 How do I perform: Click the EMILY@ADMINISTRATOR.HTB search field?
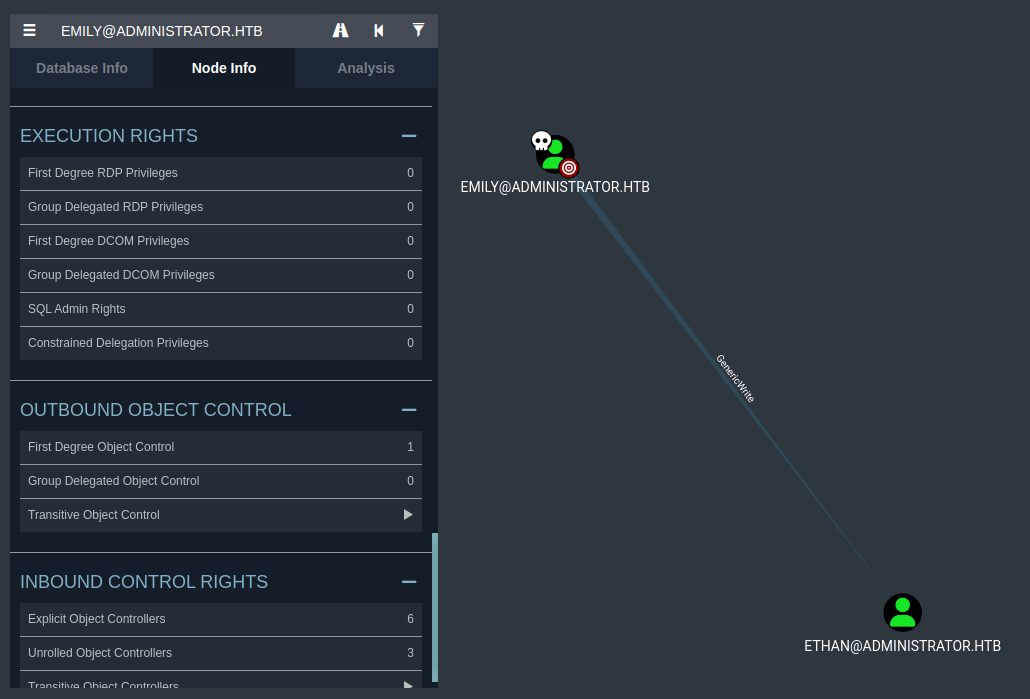coord(187,31)
